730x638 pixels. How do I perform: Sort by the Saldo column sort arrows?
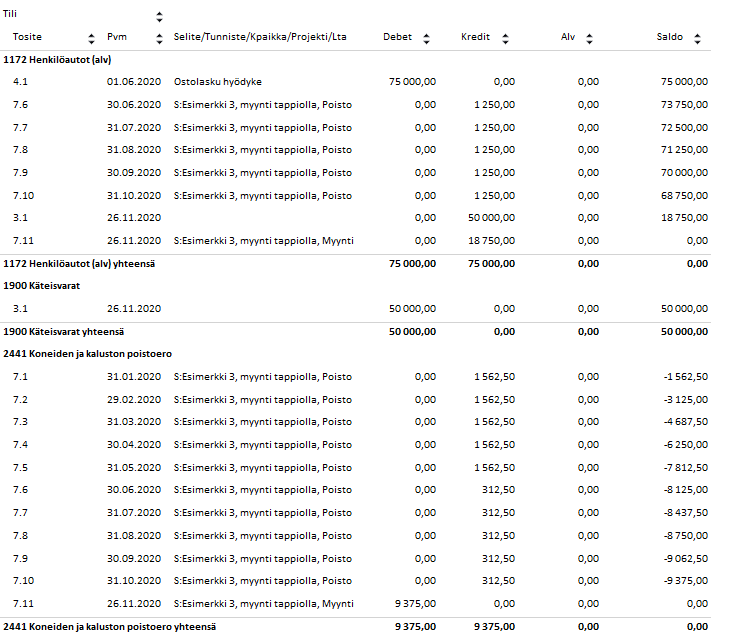pyautogui.click(x=697, y=39)
